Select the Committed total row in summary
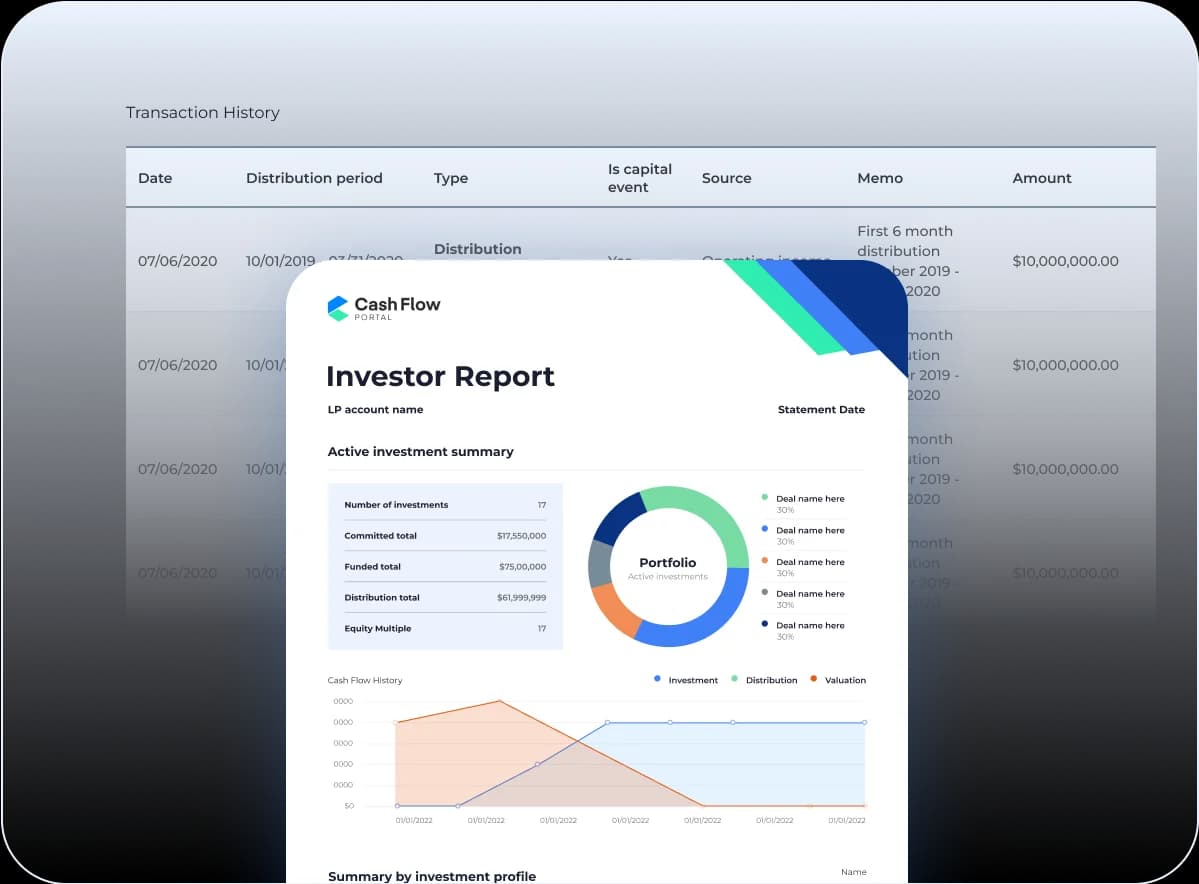 [x=445, y=536]
